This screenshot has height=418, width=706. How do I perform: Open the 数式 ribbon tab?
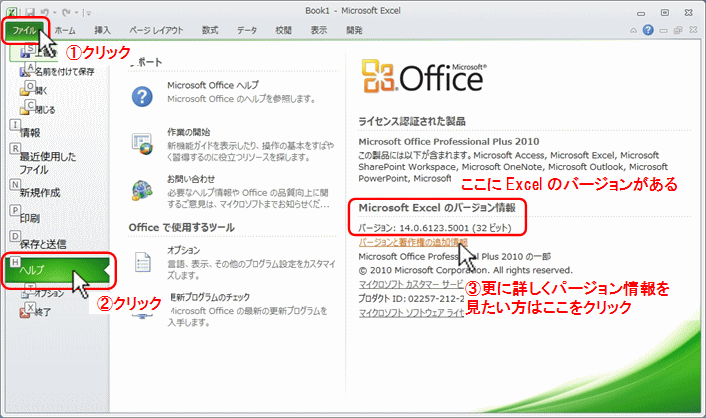pos(210,31)
